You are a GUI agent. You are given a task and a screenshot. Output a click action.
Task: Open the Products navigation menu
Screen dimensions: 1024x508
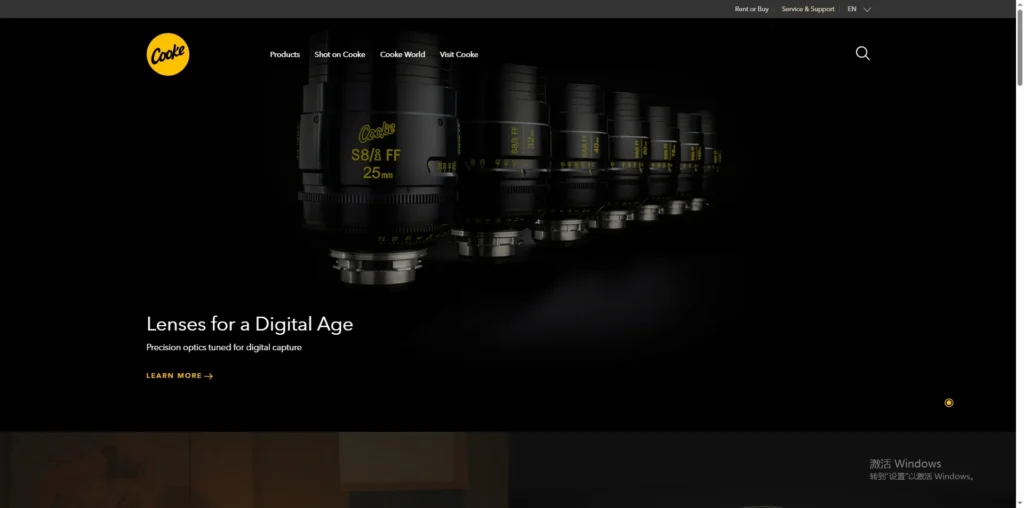pos(284,54)
